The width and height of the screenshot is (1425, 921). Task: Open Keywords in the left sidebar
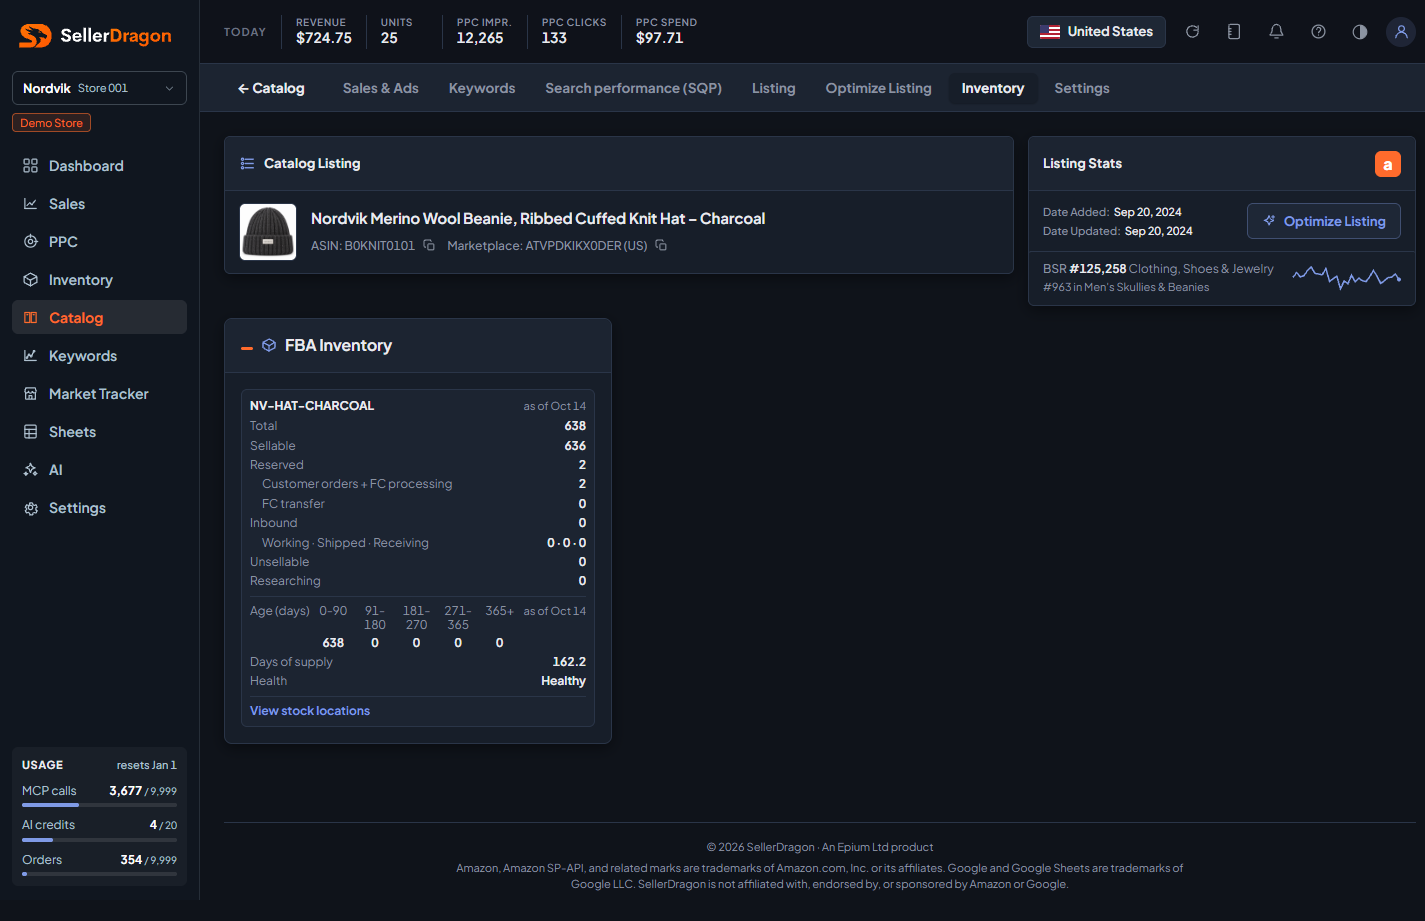click(x=99, y=356)
